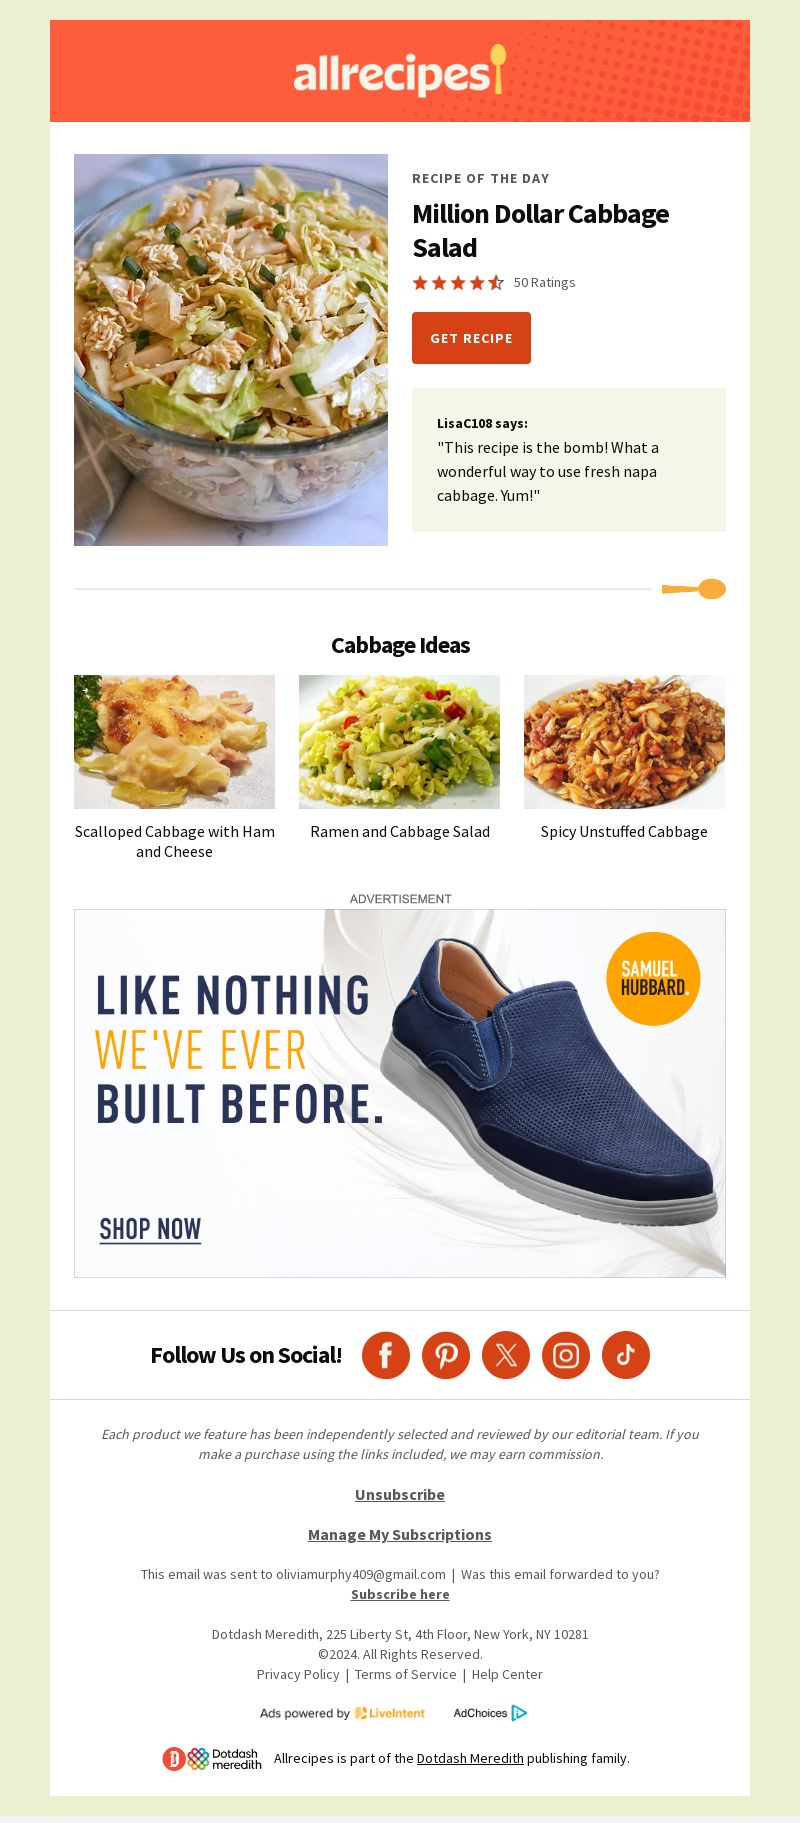Screen dimensions: 800x1823
Task: Open Million Dollar Cabbage Salad title
Action: (541, 230)
